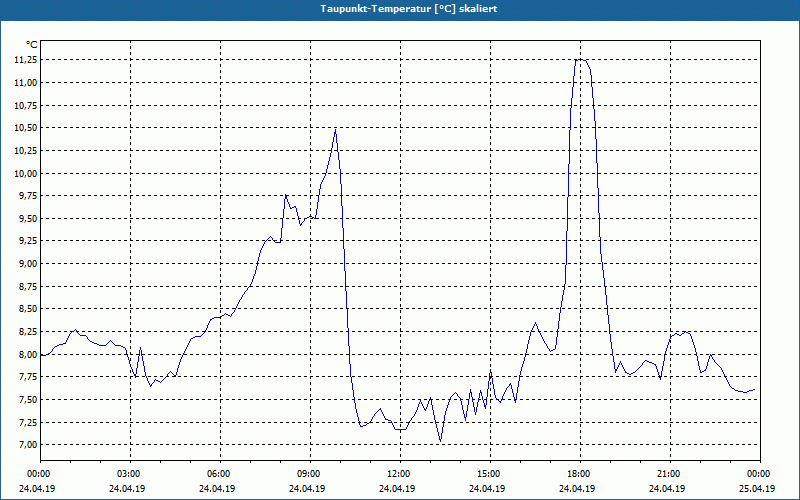Select the 10,50 y-axis label

(x=26, y=128)
